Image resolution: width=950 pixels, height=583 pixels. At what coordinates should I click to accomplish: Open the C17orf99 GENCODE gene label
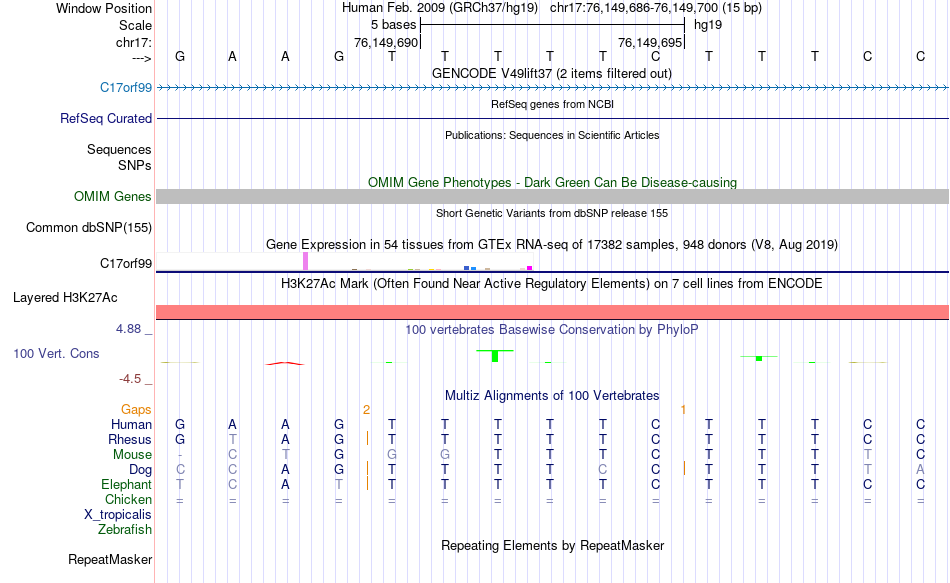pyautogui.click(x=125, y=87)
